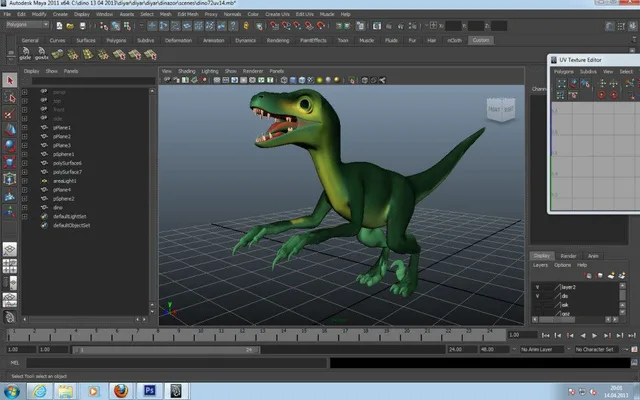Click the Windows Start button

tap(11, 391)
